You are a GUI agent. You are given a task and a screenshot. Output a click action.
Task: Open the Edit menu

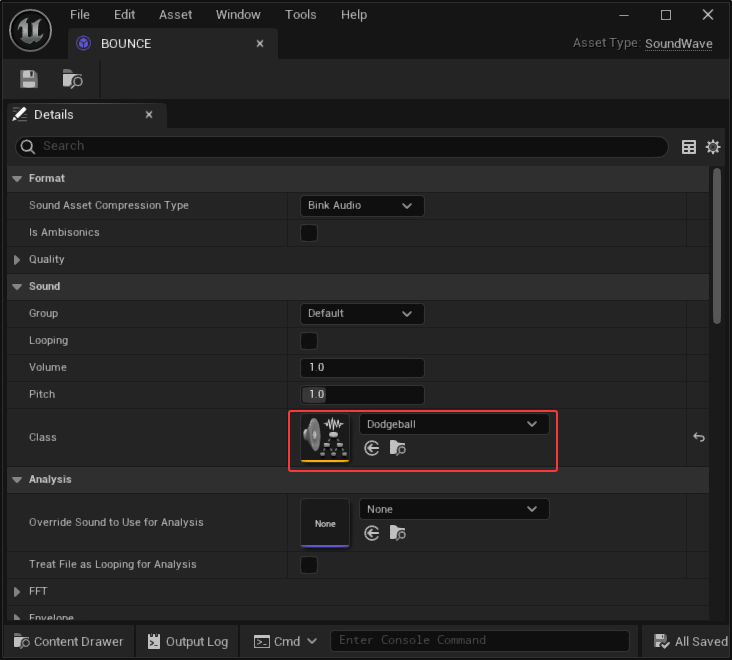pos(125,15)
